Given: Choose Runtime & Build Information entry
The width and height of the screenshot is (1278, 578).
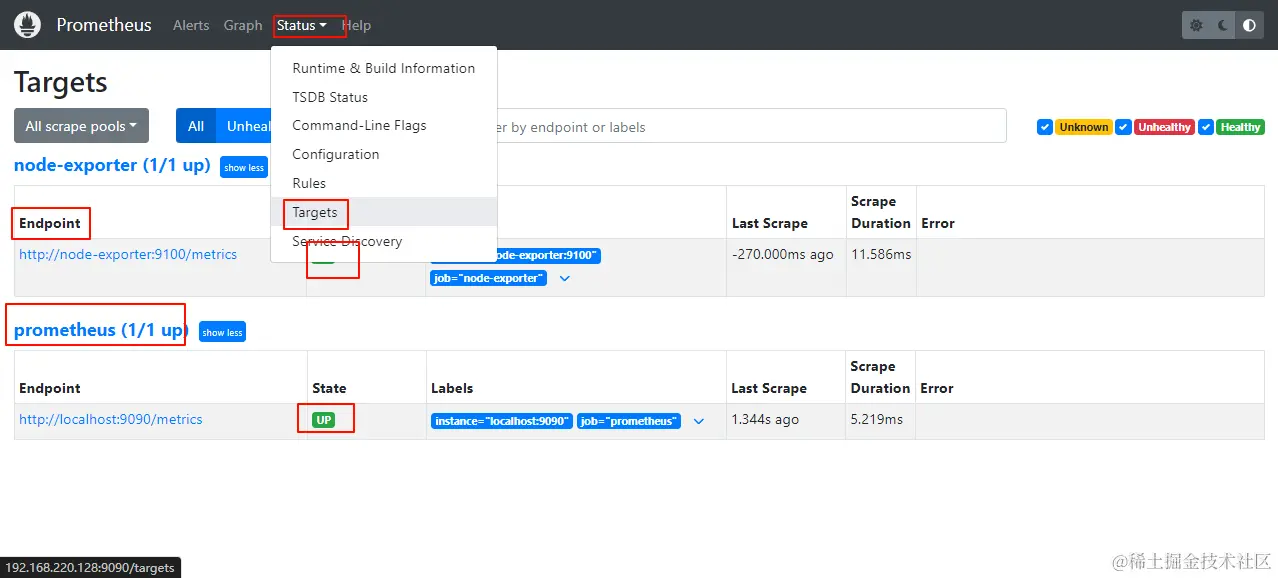Looking at the screenshot, I should coord(383,68).
